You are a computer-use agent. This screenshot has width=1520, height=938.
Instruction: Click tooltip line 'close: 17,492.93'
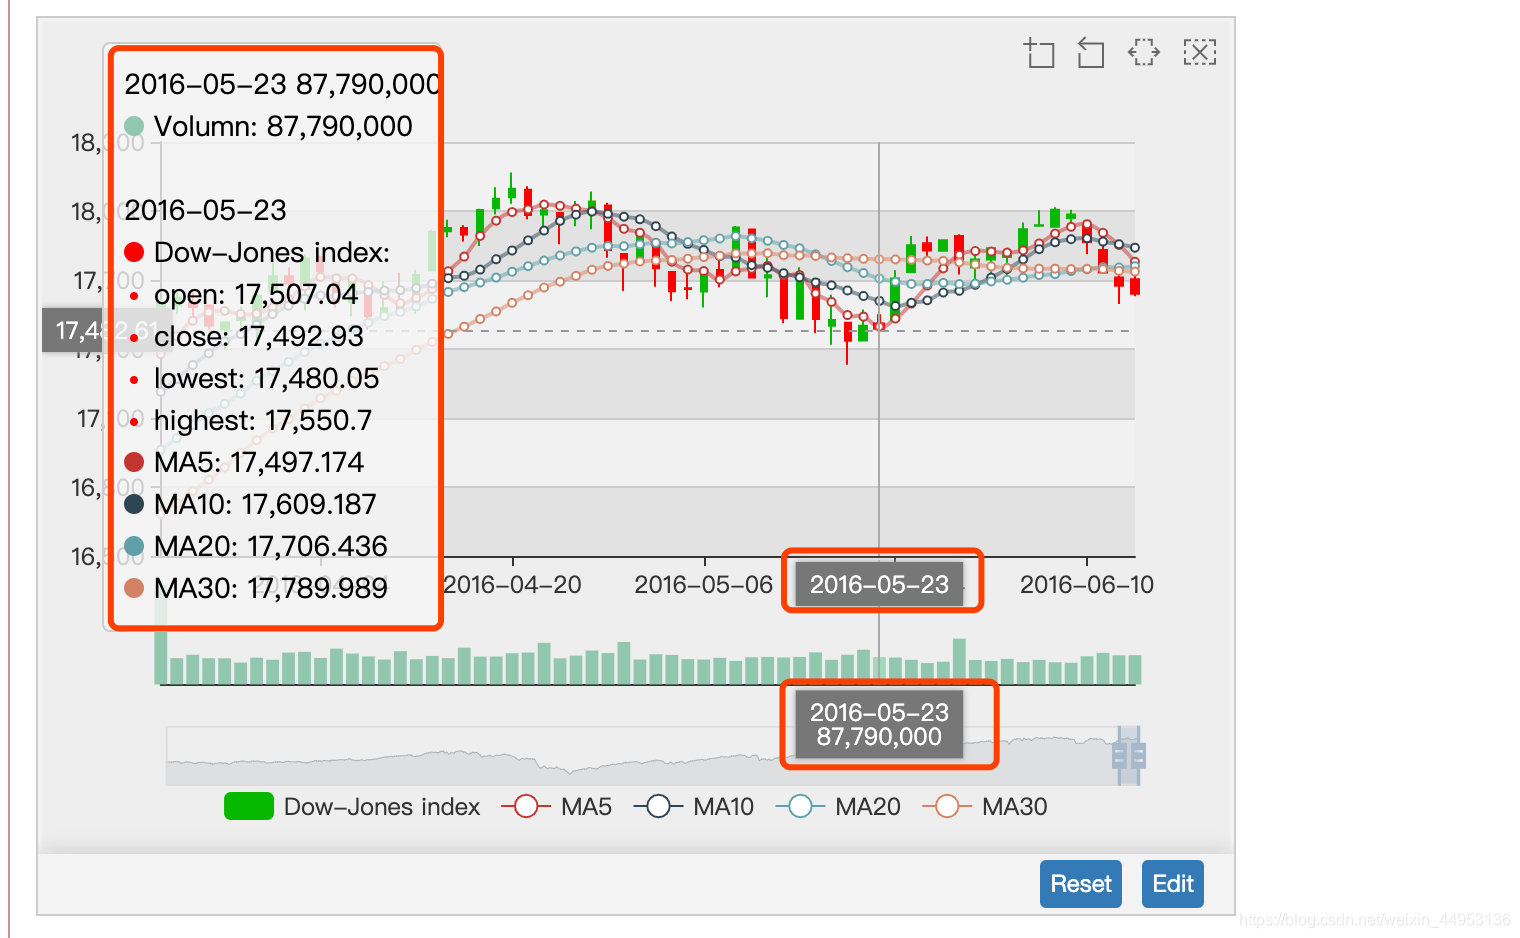[246, 336]
